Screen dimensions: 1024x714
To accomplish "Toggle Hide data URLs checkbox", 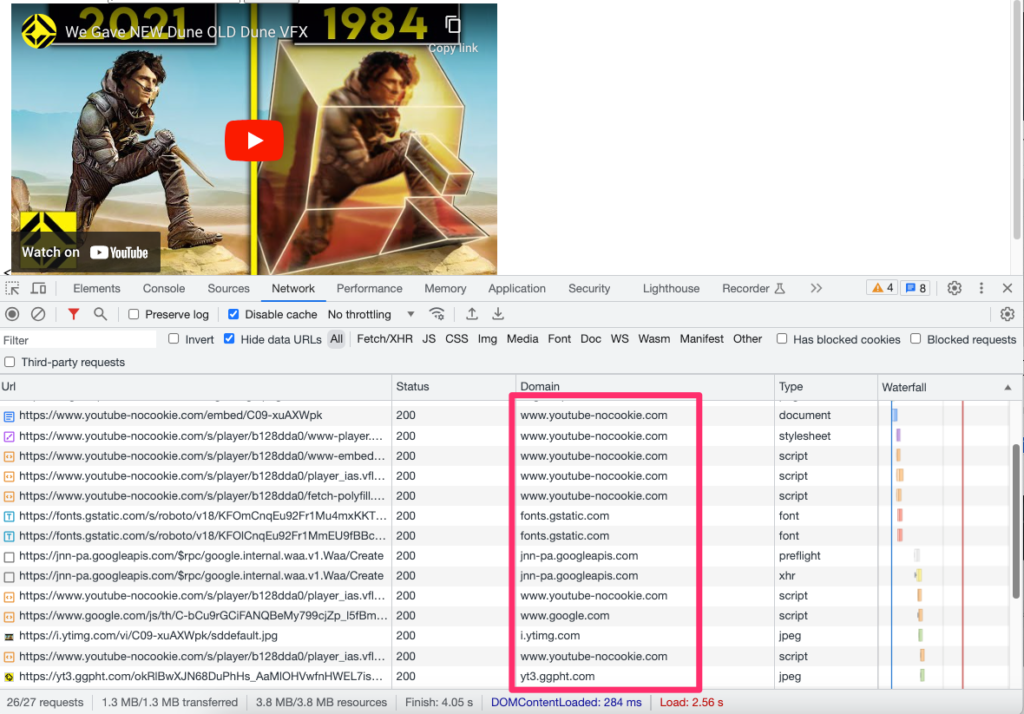I will tap(229, 338).
